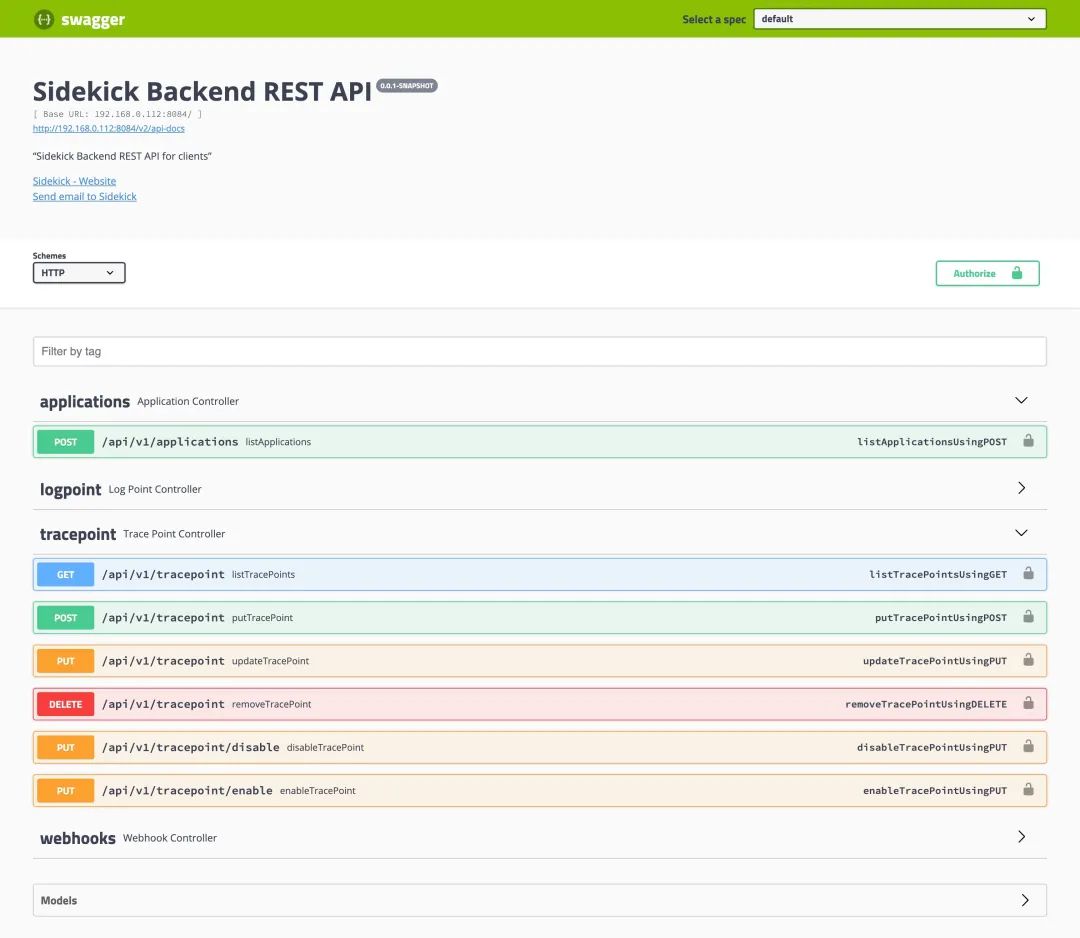Click lock icon on listApplications POST row
The width and height of the screenshot is (1080, 938).
[x=1028, y=441]
